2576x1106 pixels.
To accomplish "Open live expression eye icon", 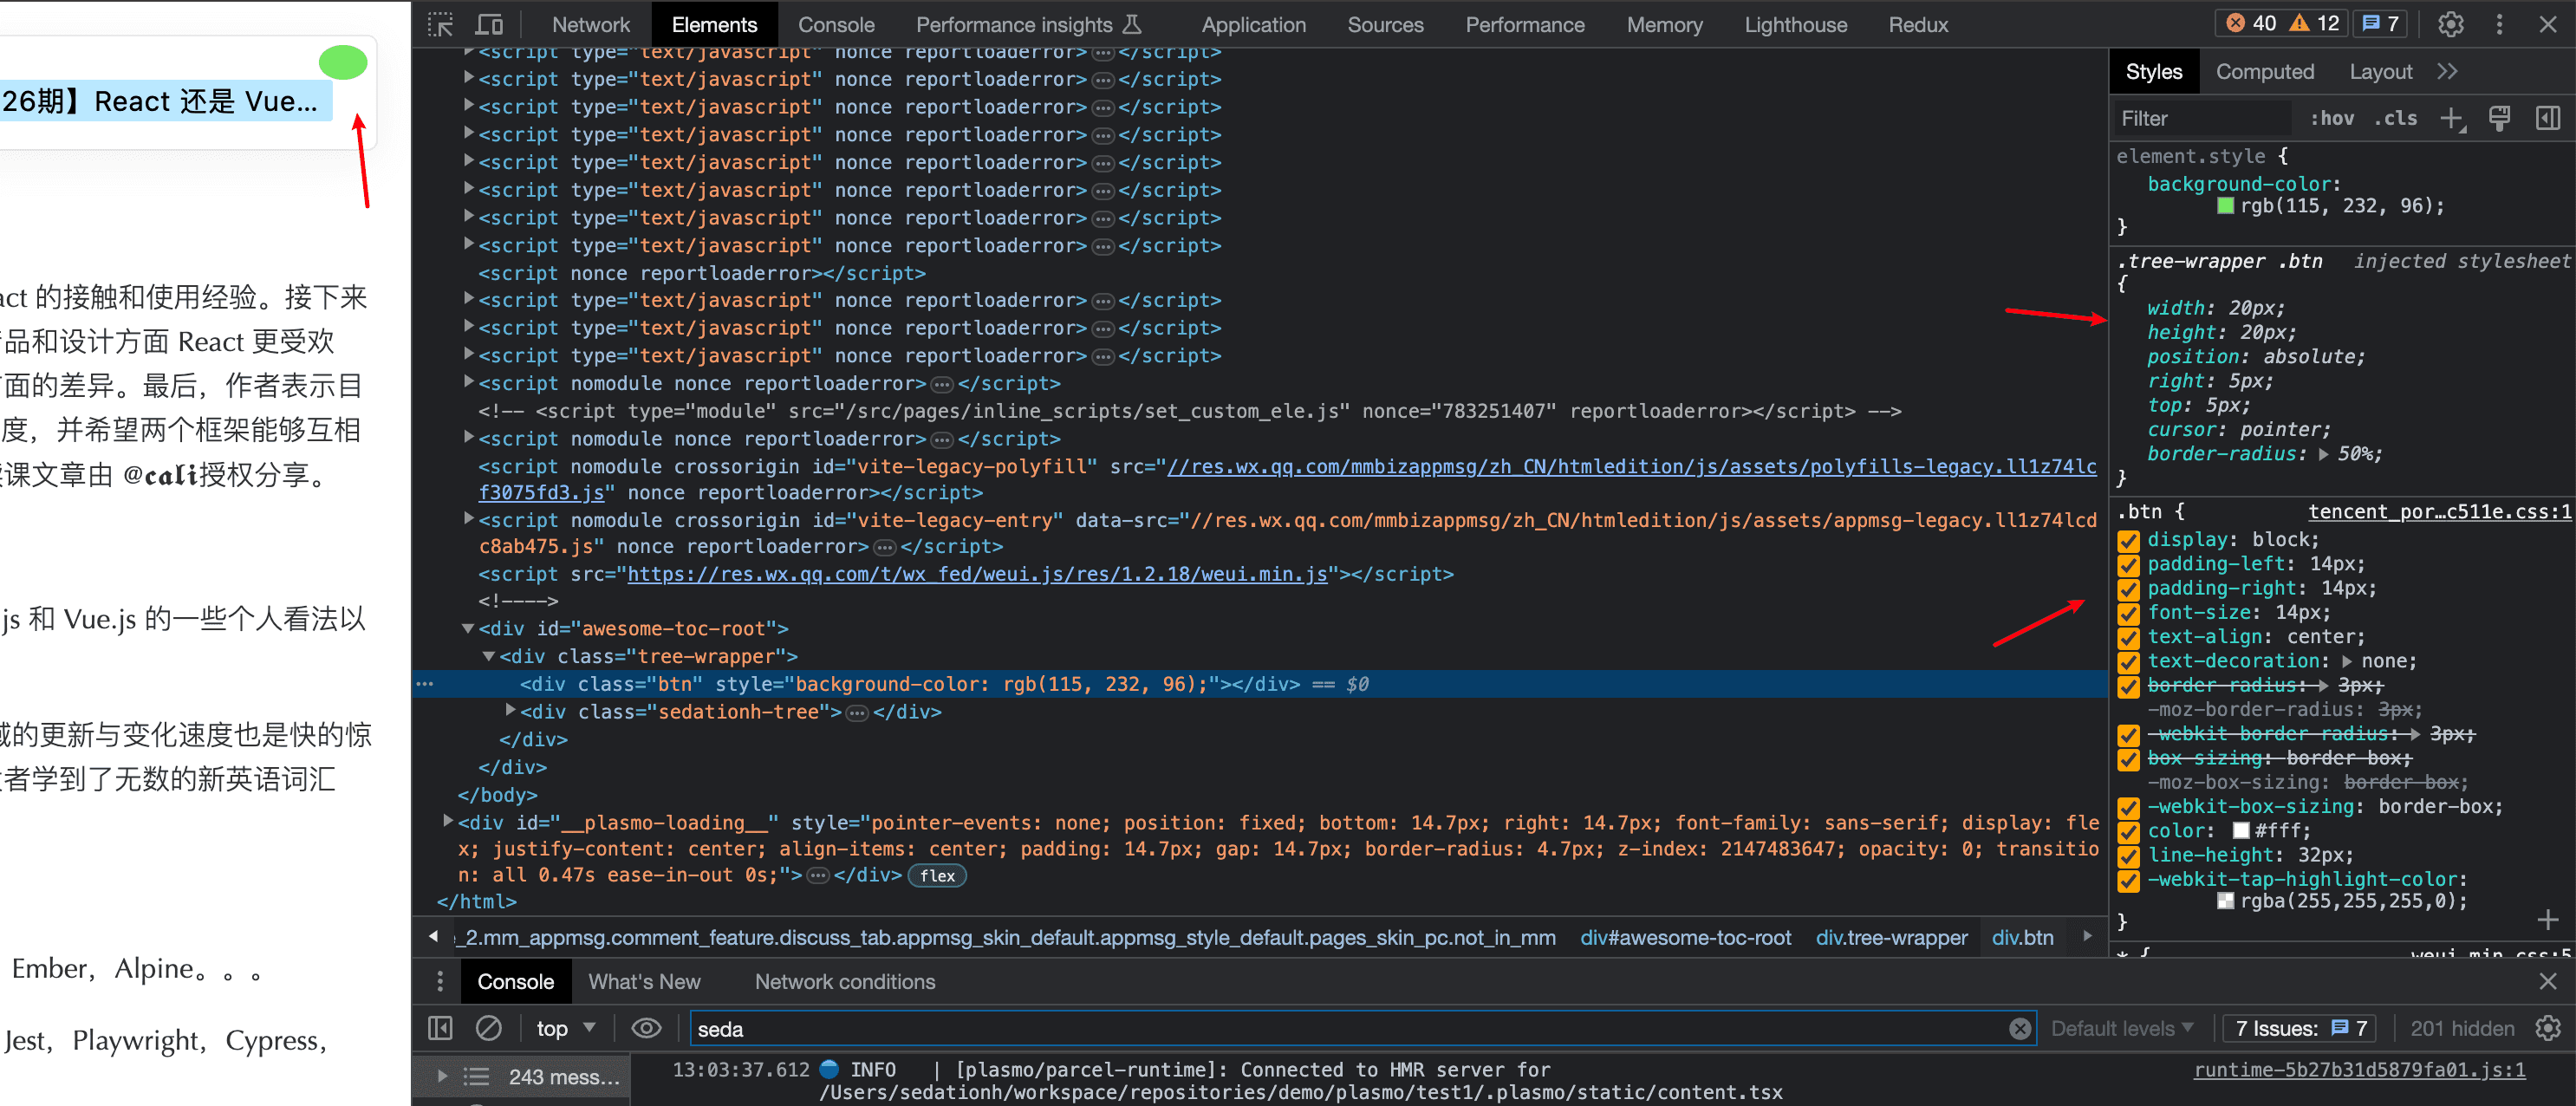I will tap(646, 1028).
